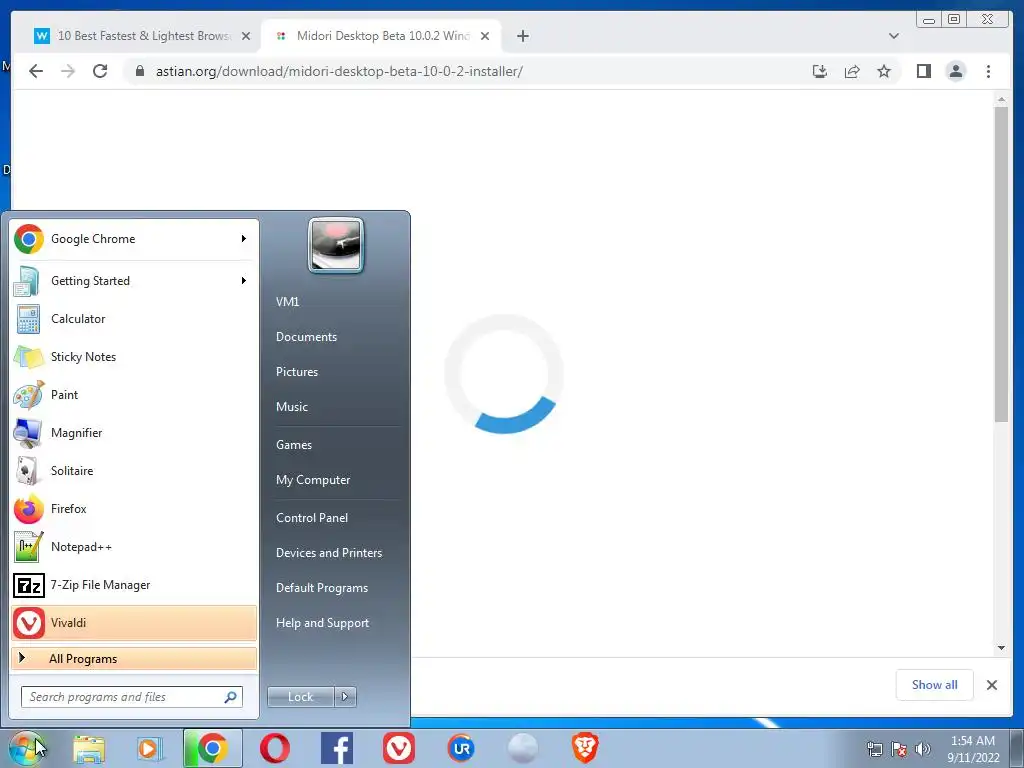
Task: Click the install page icon in address bar
Action: tap(820, 71)
